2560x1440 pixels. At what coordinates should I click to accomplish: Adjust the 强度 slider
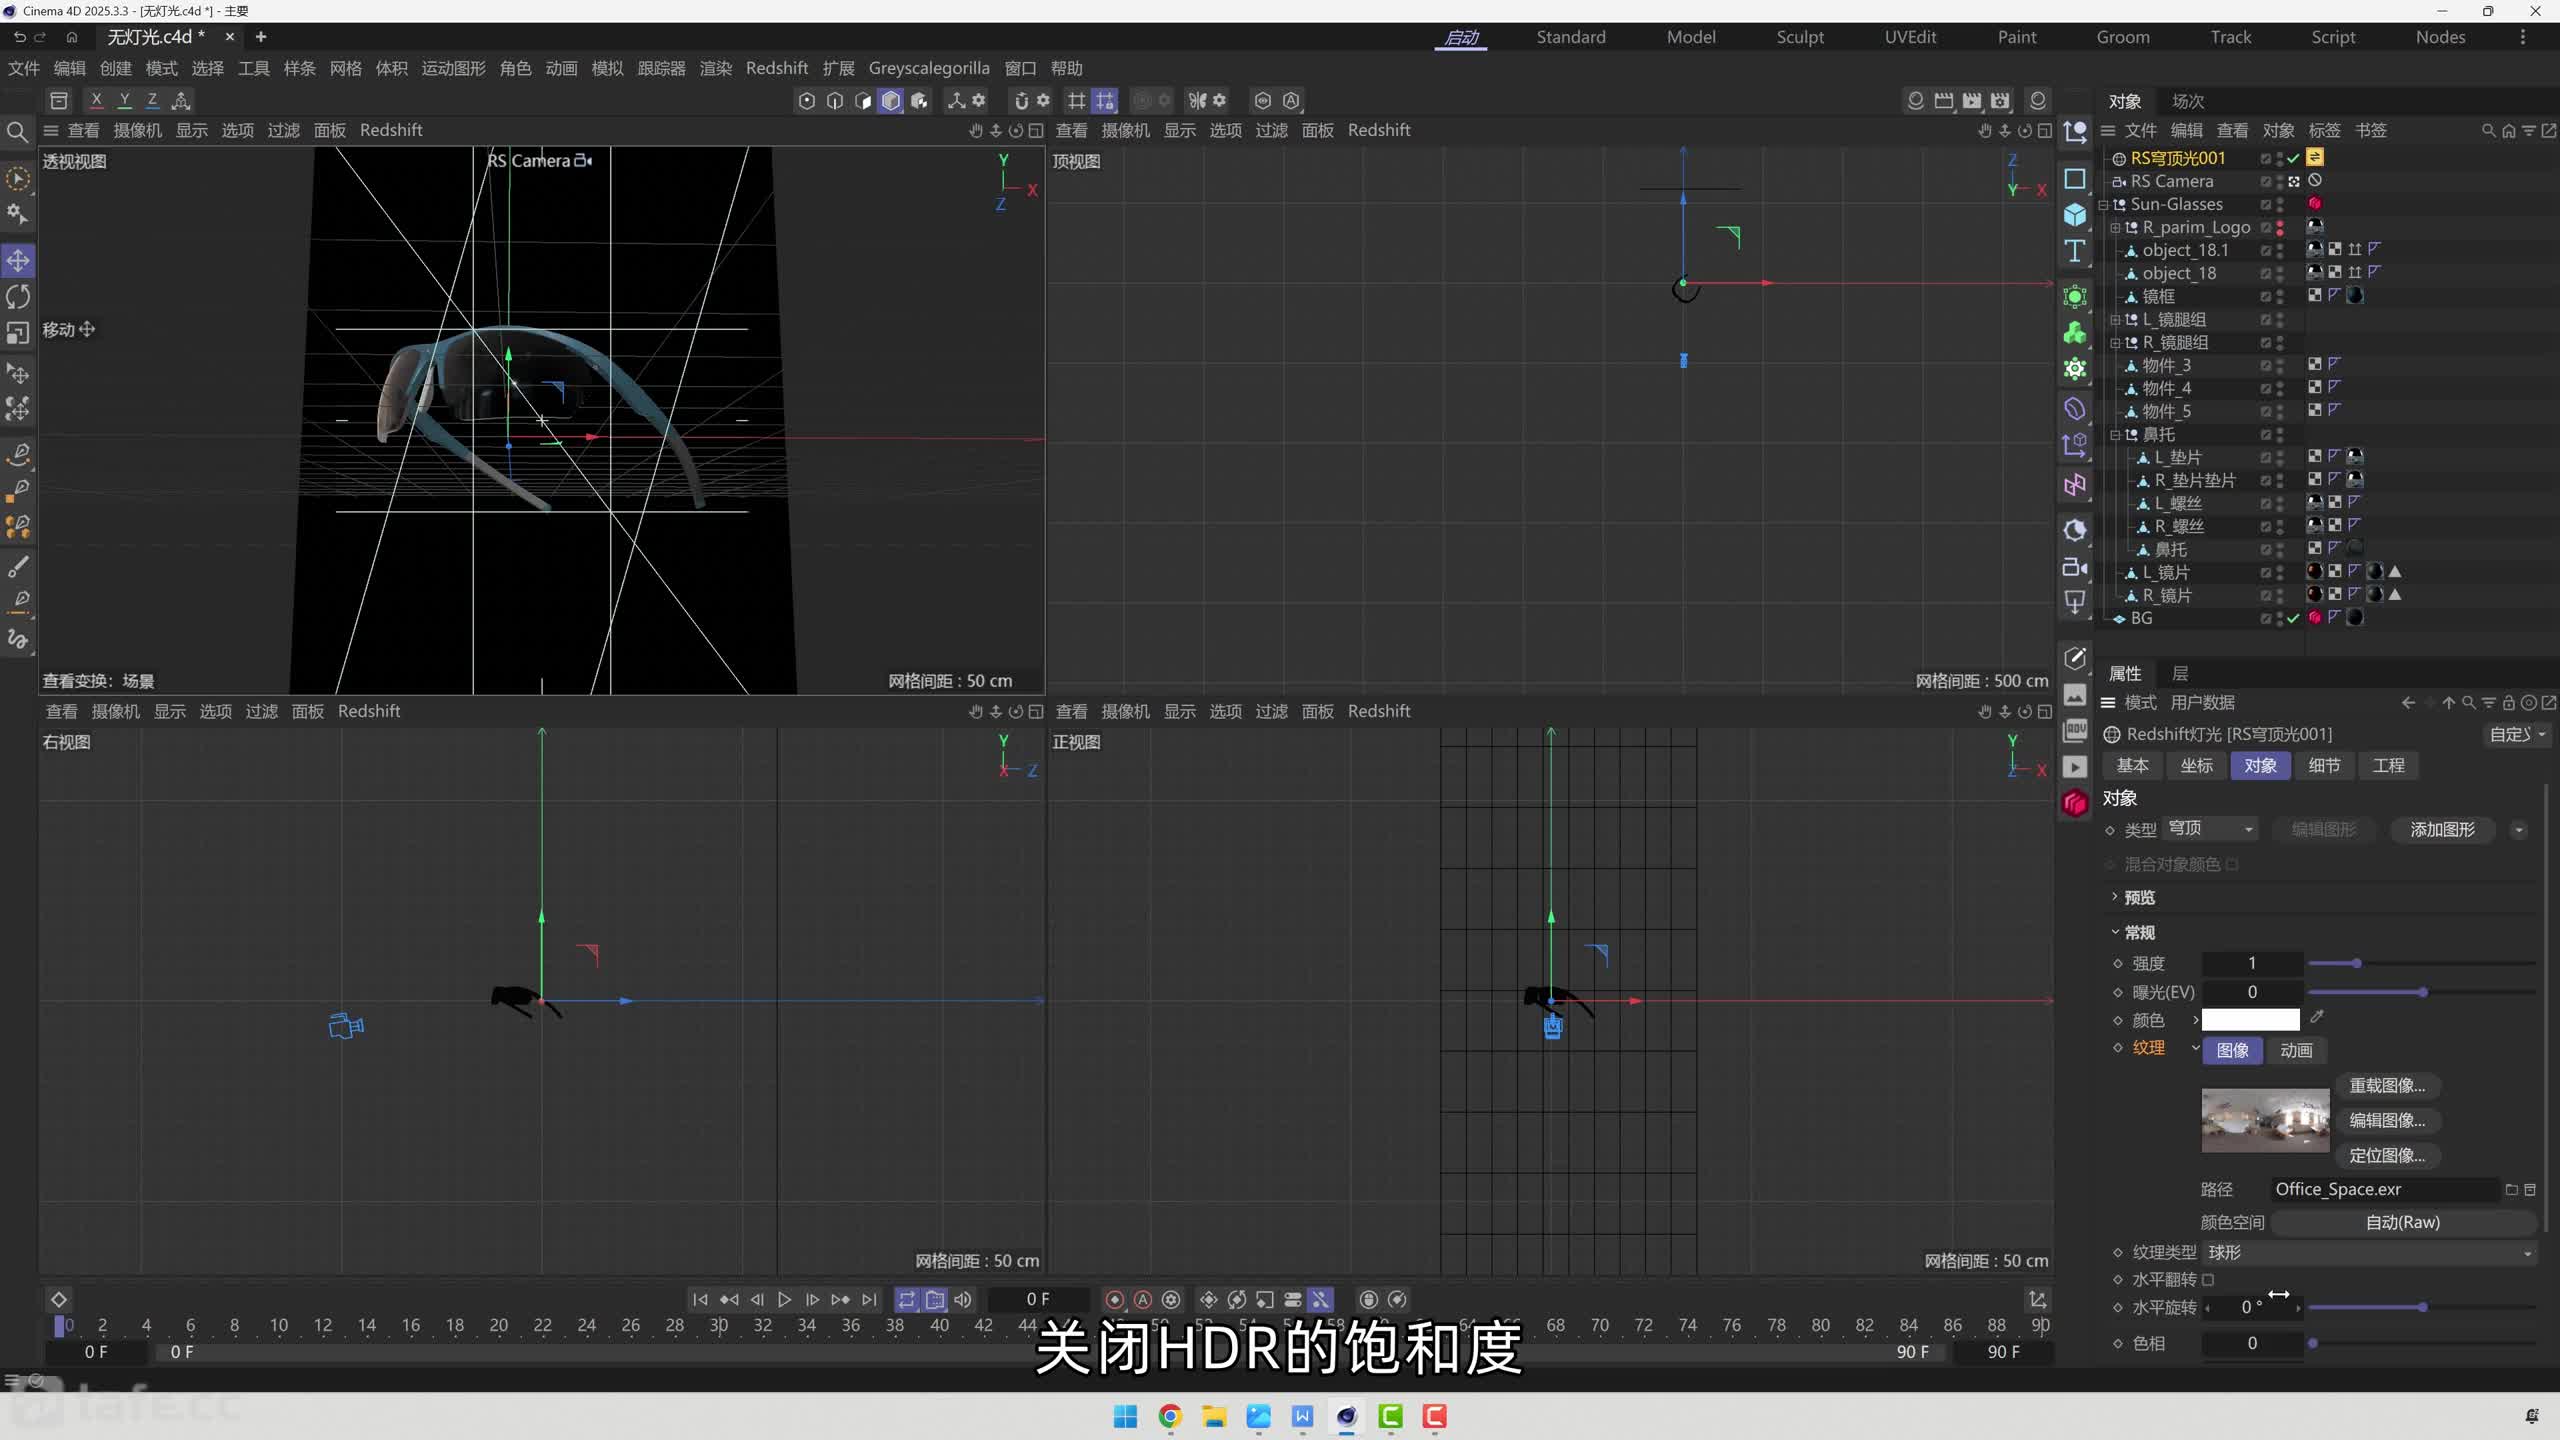pos(2421,963)
